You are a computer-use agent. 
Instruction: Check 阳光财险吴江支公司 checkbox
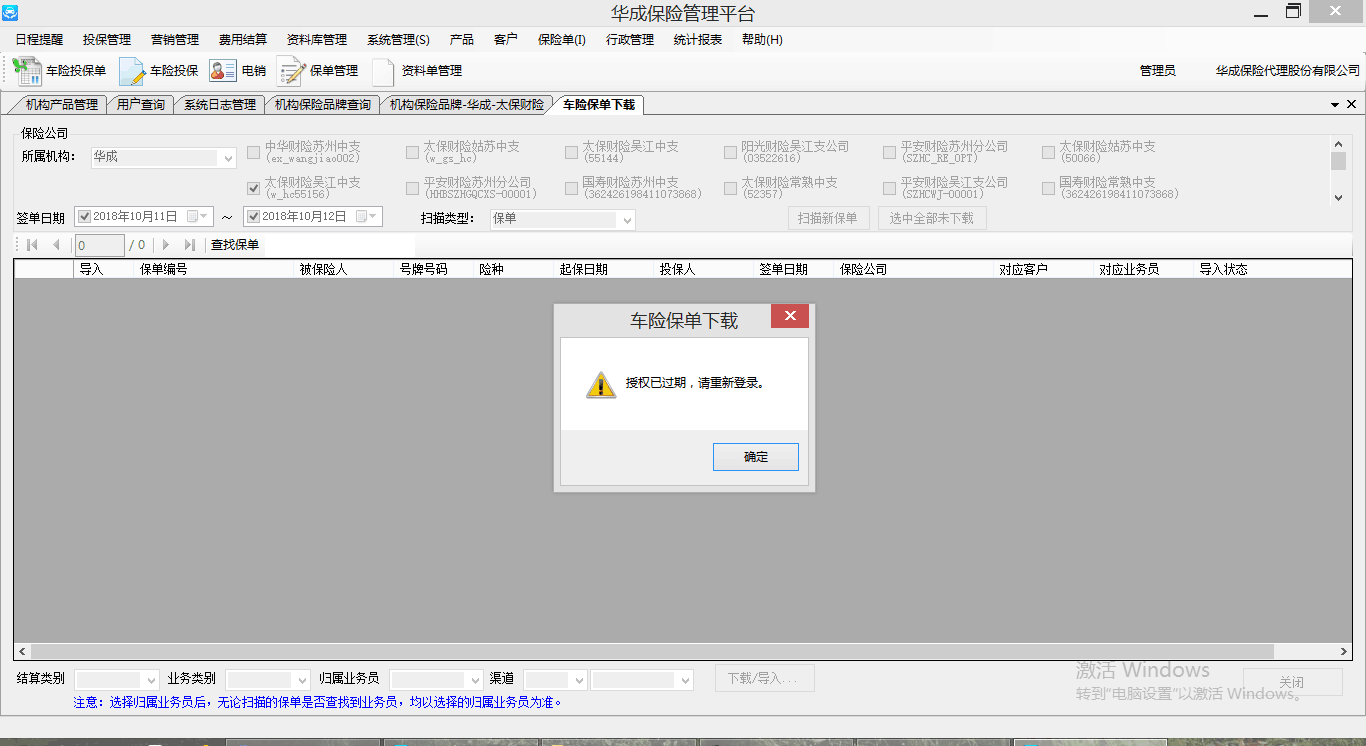(731, 152)
